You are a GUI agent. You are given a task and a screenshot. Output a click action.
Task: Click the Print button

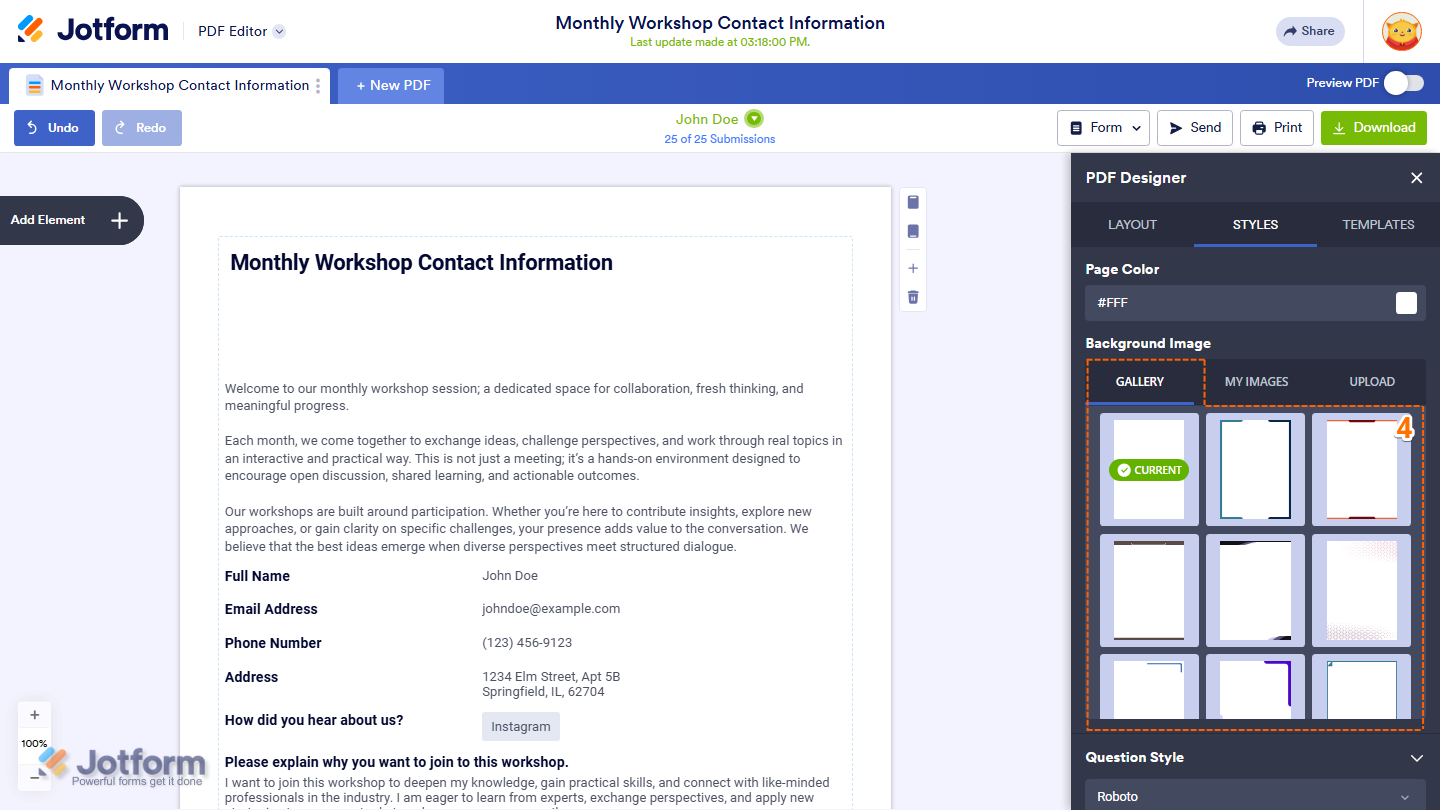click(x=1277, y=128)
